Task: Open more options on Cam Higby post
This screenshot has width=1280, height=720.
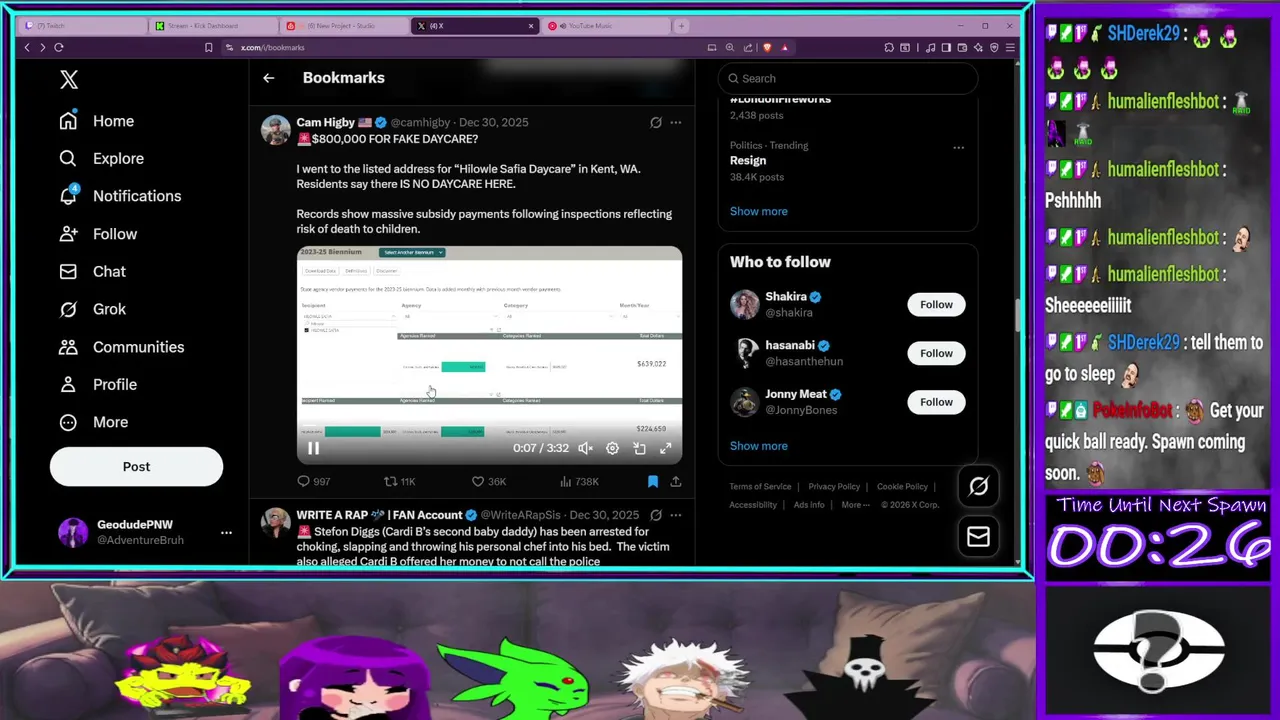Action: click(676, 122)
